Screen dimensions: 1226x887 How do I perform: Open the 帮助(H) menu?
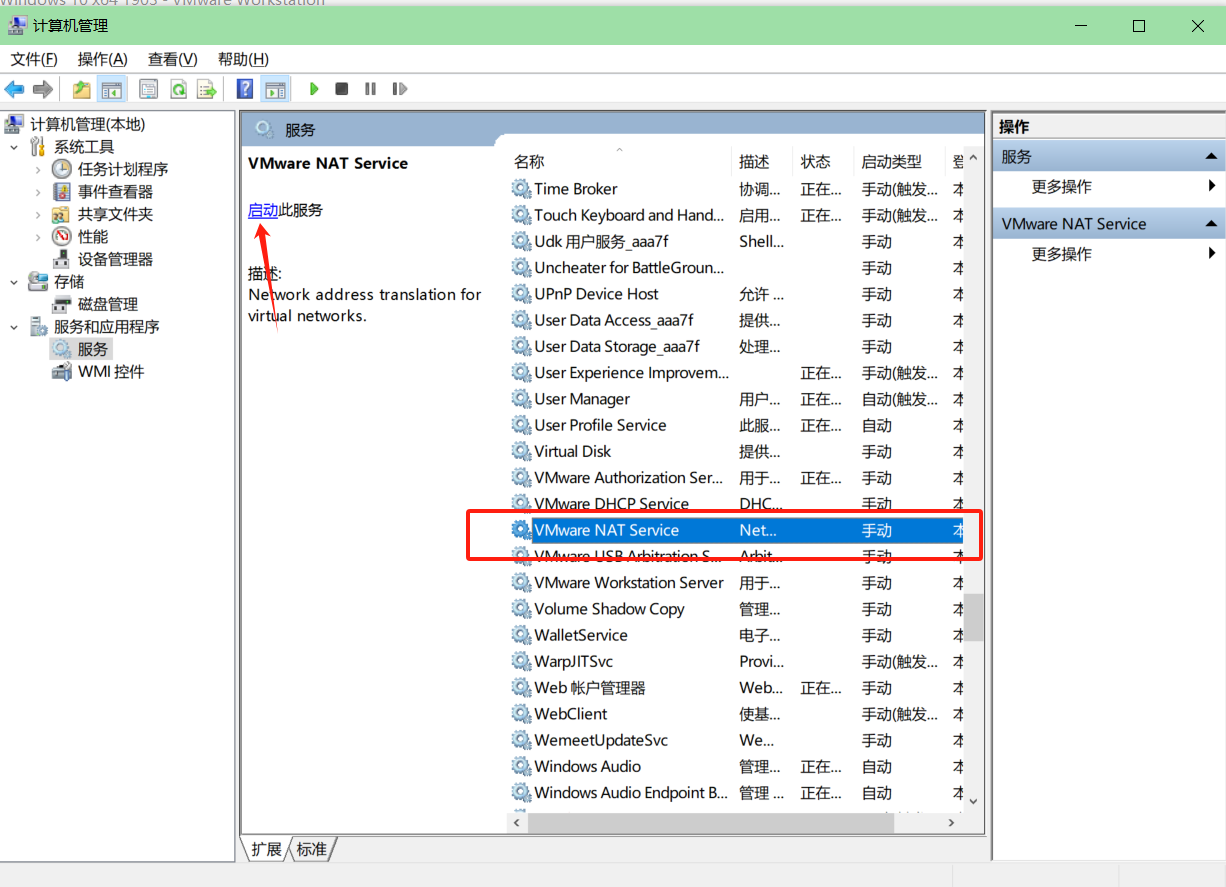coord(243,59)
